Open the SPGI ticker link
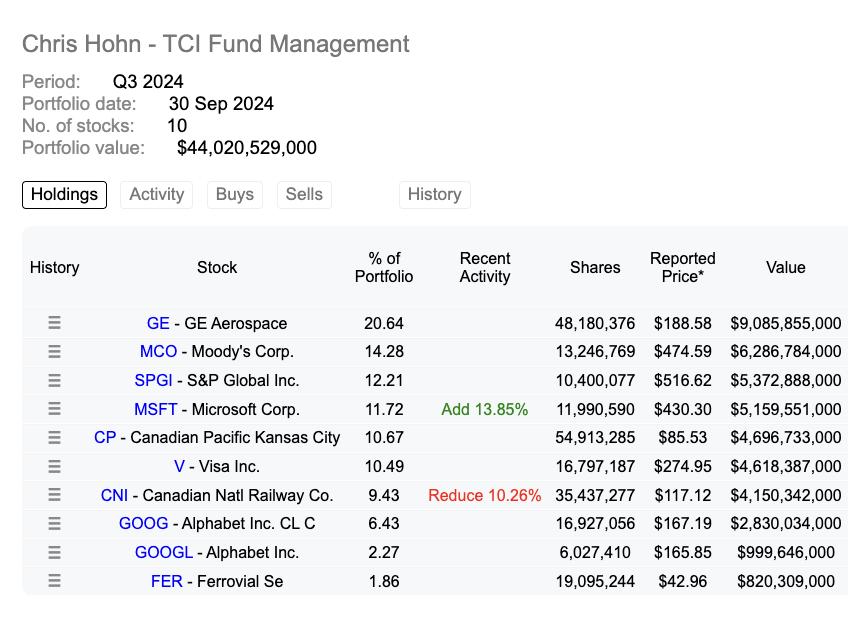866x620 pixels. pos(154,380)
